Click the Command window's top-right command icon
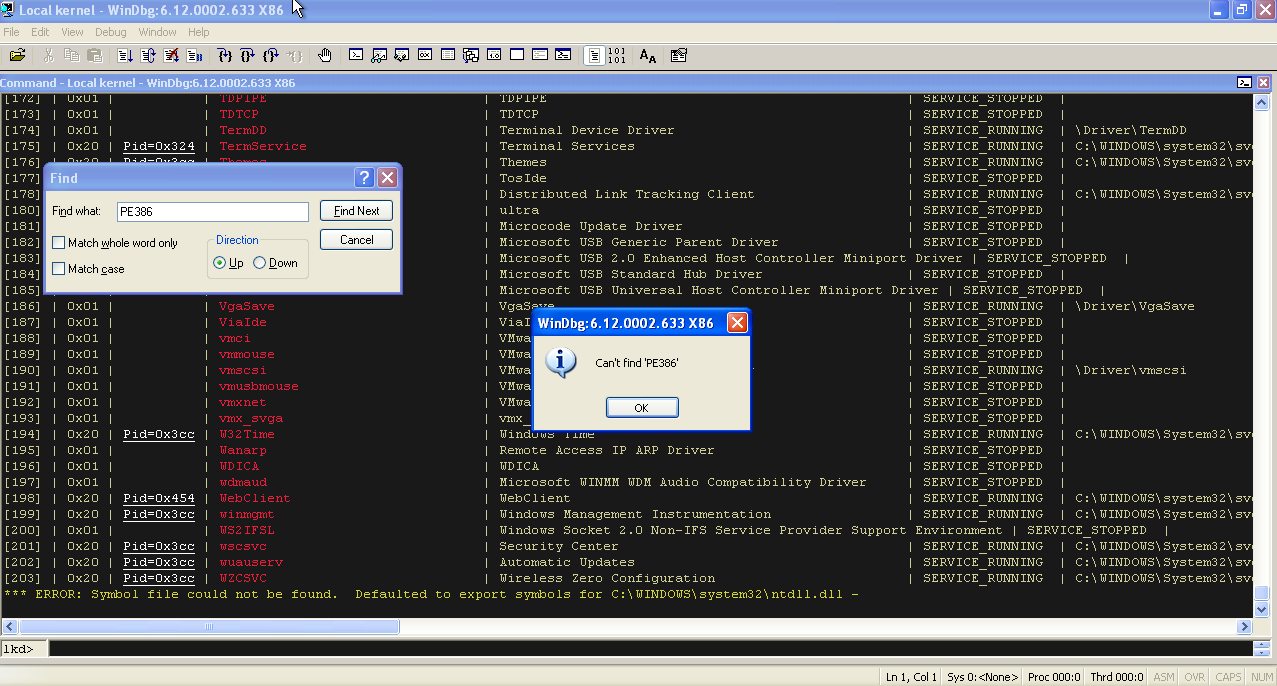1277x686 pixels. (x=1244, y=83)
